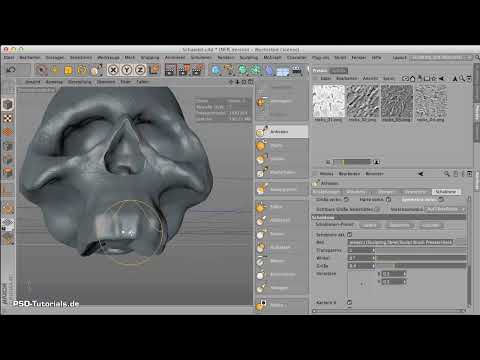
Task: Click the Winkel slider
Action: tap(421, 258)
